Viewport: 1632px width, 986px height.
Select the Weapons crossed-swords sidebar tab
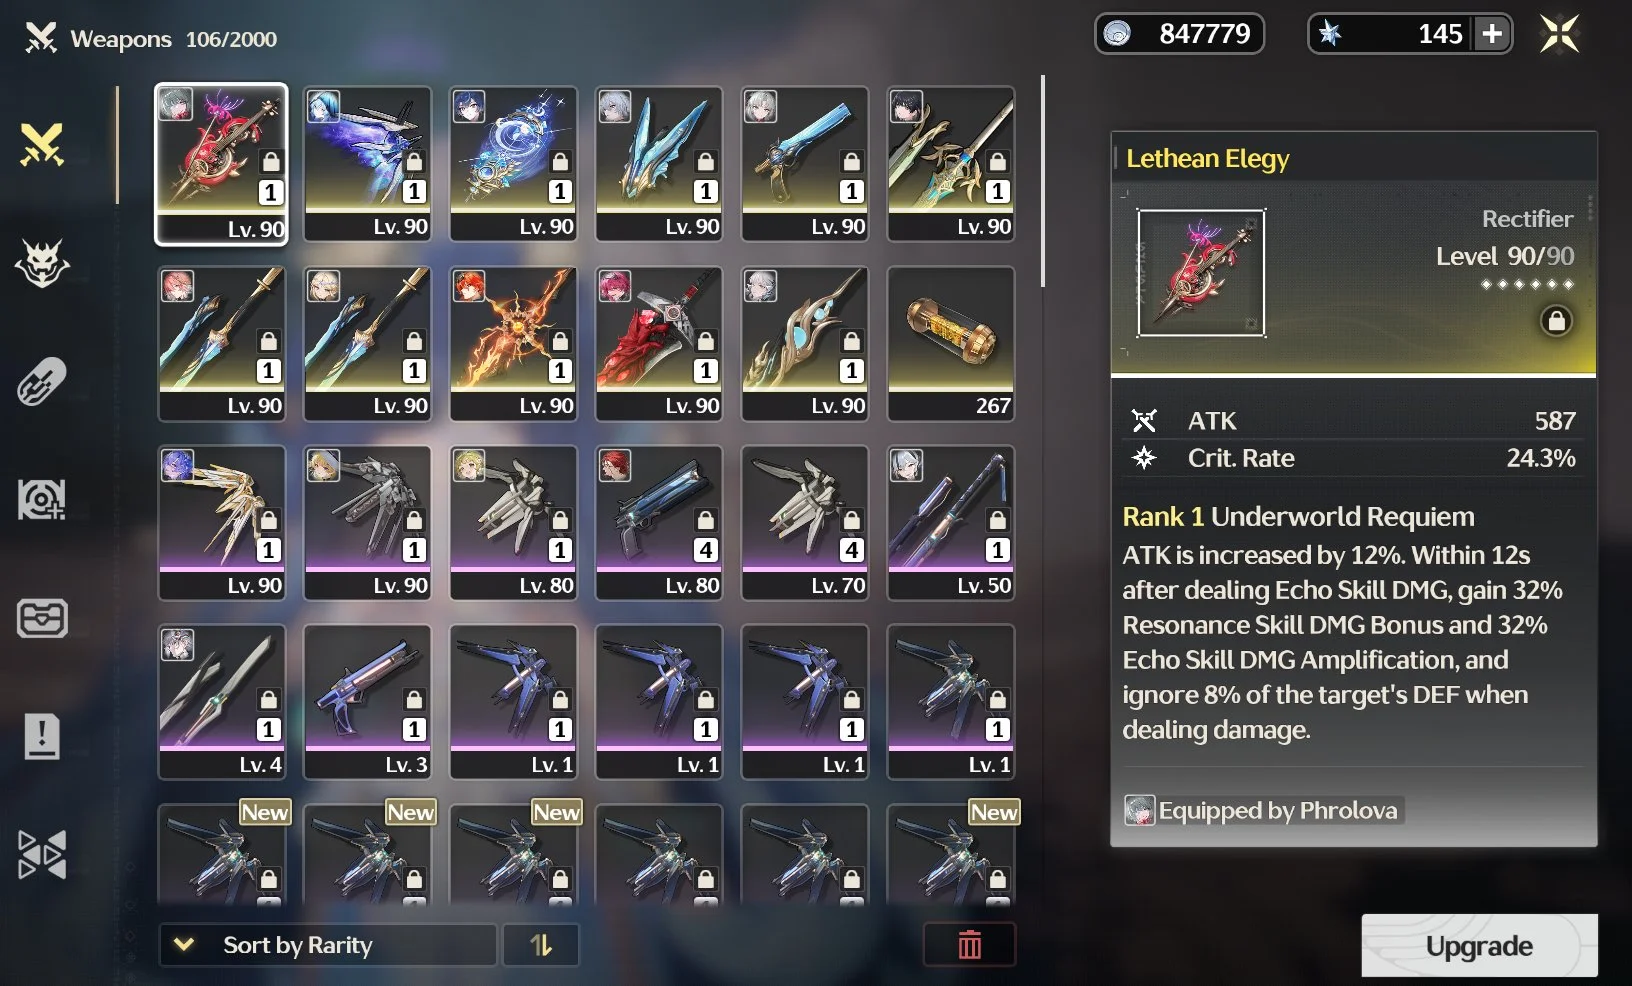pyautogui.click(x=42, y=145)
